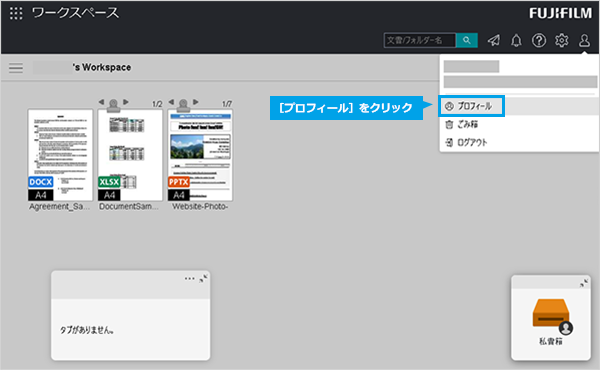The height and width of the screenshot is (370, 600).
Task: Click the search magnifier button
Action: [x=466, y=40]
